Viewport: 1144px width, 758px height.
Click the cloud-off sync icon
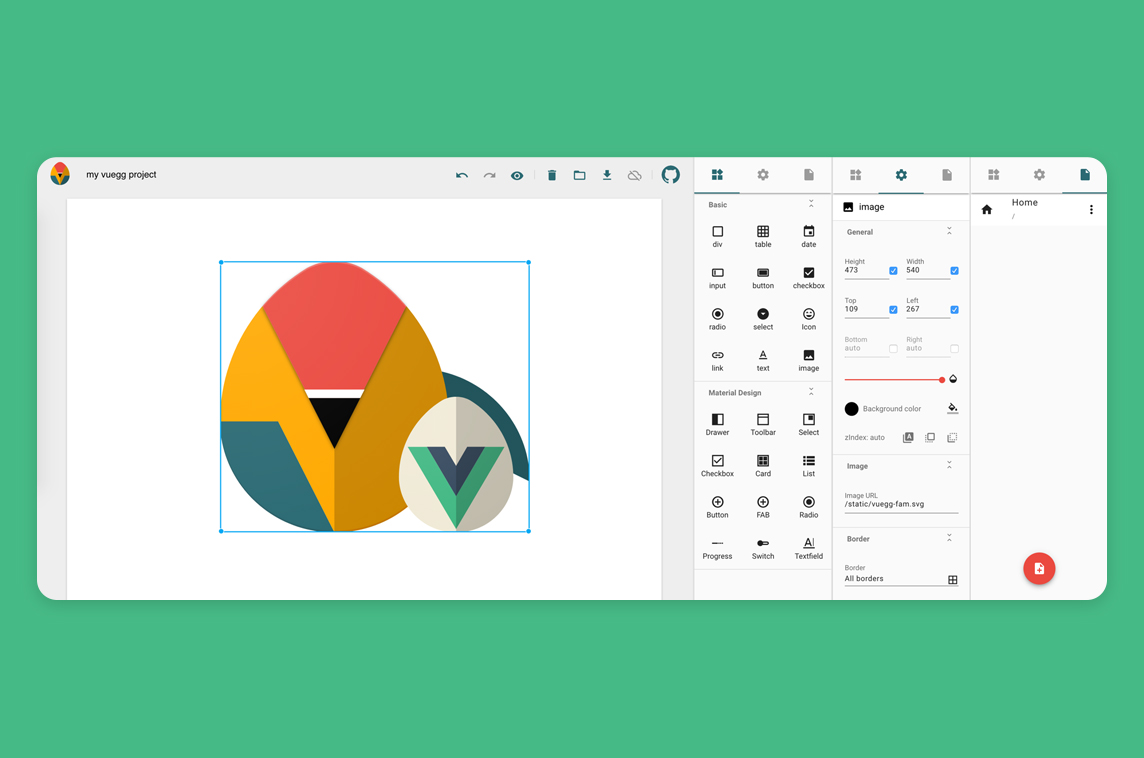click(x=635, y=175)
